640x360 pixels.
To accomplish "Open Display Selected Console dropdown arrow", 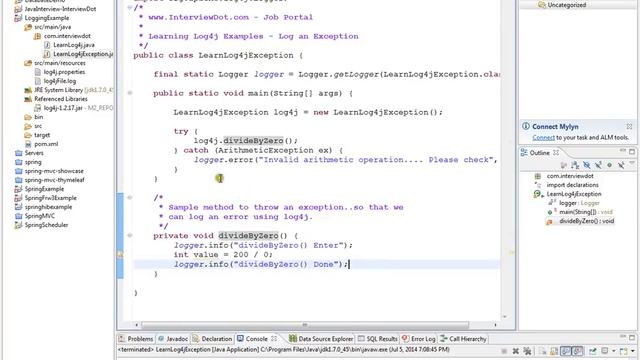I will pos(614,351).
